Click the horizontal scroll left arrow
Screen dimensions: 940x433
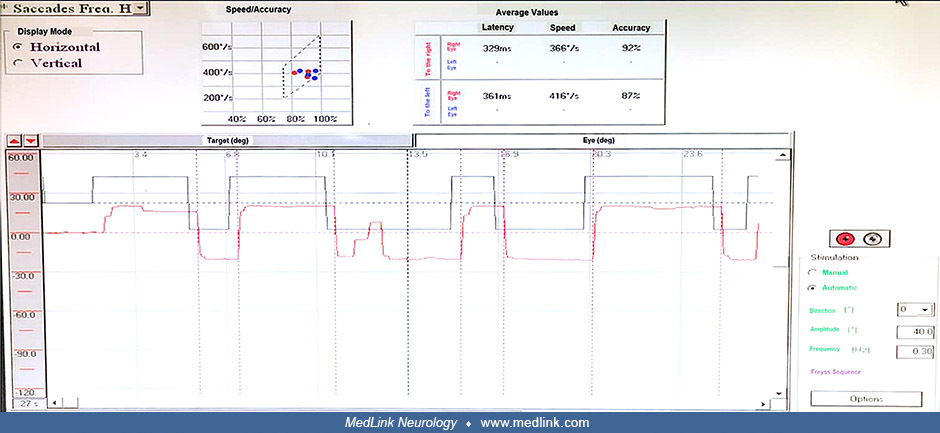[x=55, y=403]
